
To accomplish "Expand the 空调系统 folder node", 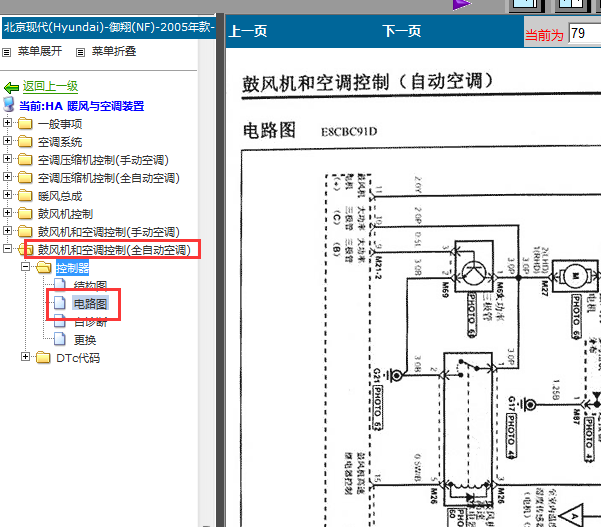I will [7, 140].
